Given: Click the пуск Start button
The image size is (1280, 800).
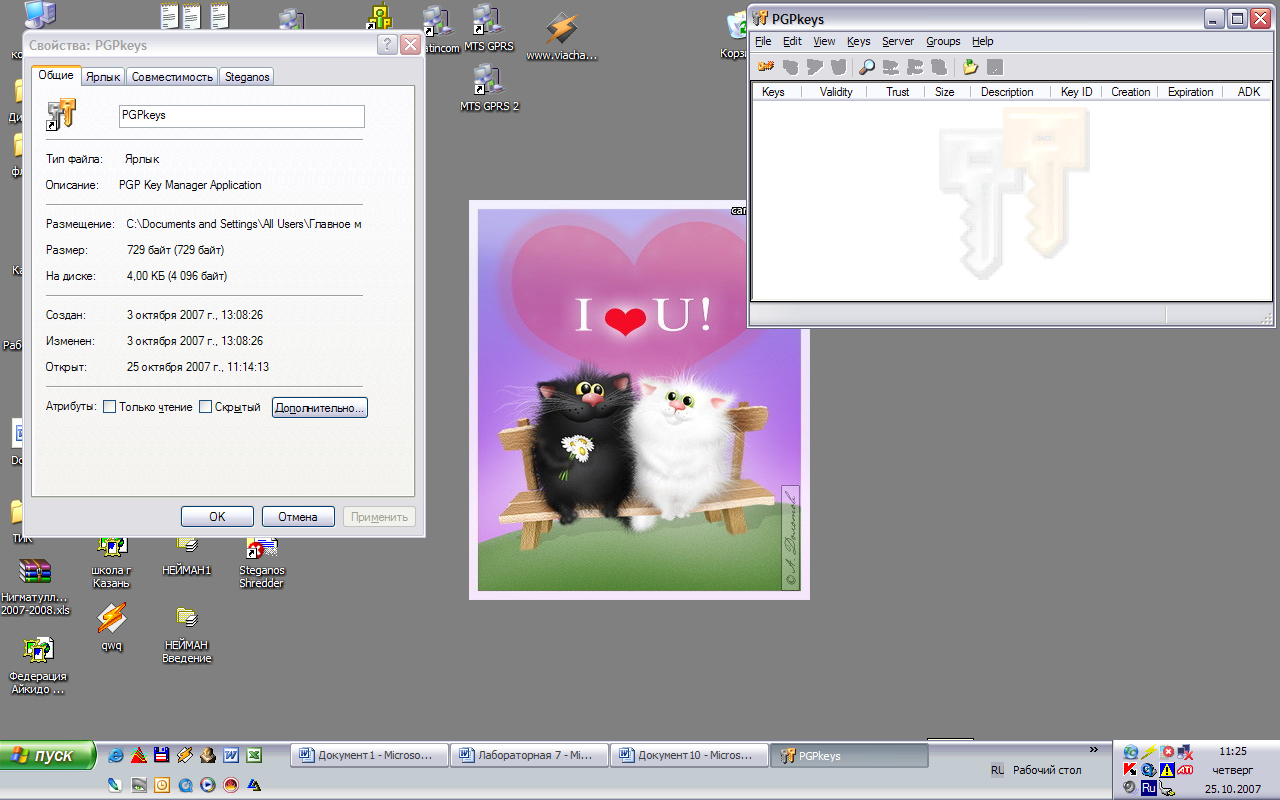Looking at the screenshot, I should click(x=47, y=755).
